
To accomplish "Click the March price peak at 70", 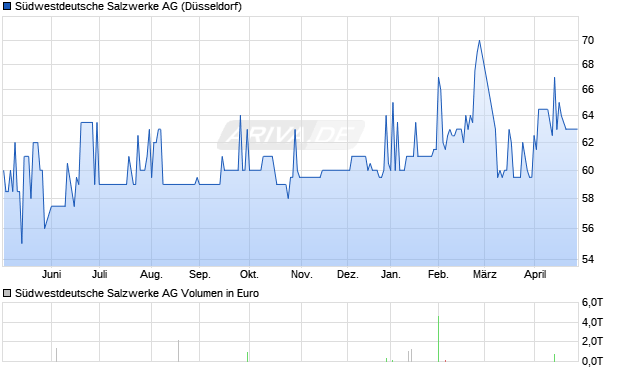I will (x=479, y=41).
